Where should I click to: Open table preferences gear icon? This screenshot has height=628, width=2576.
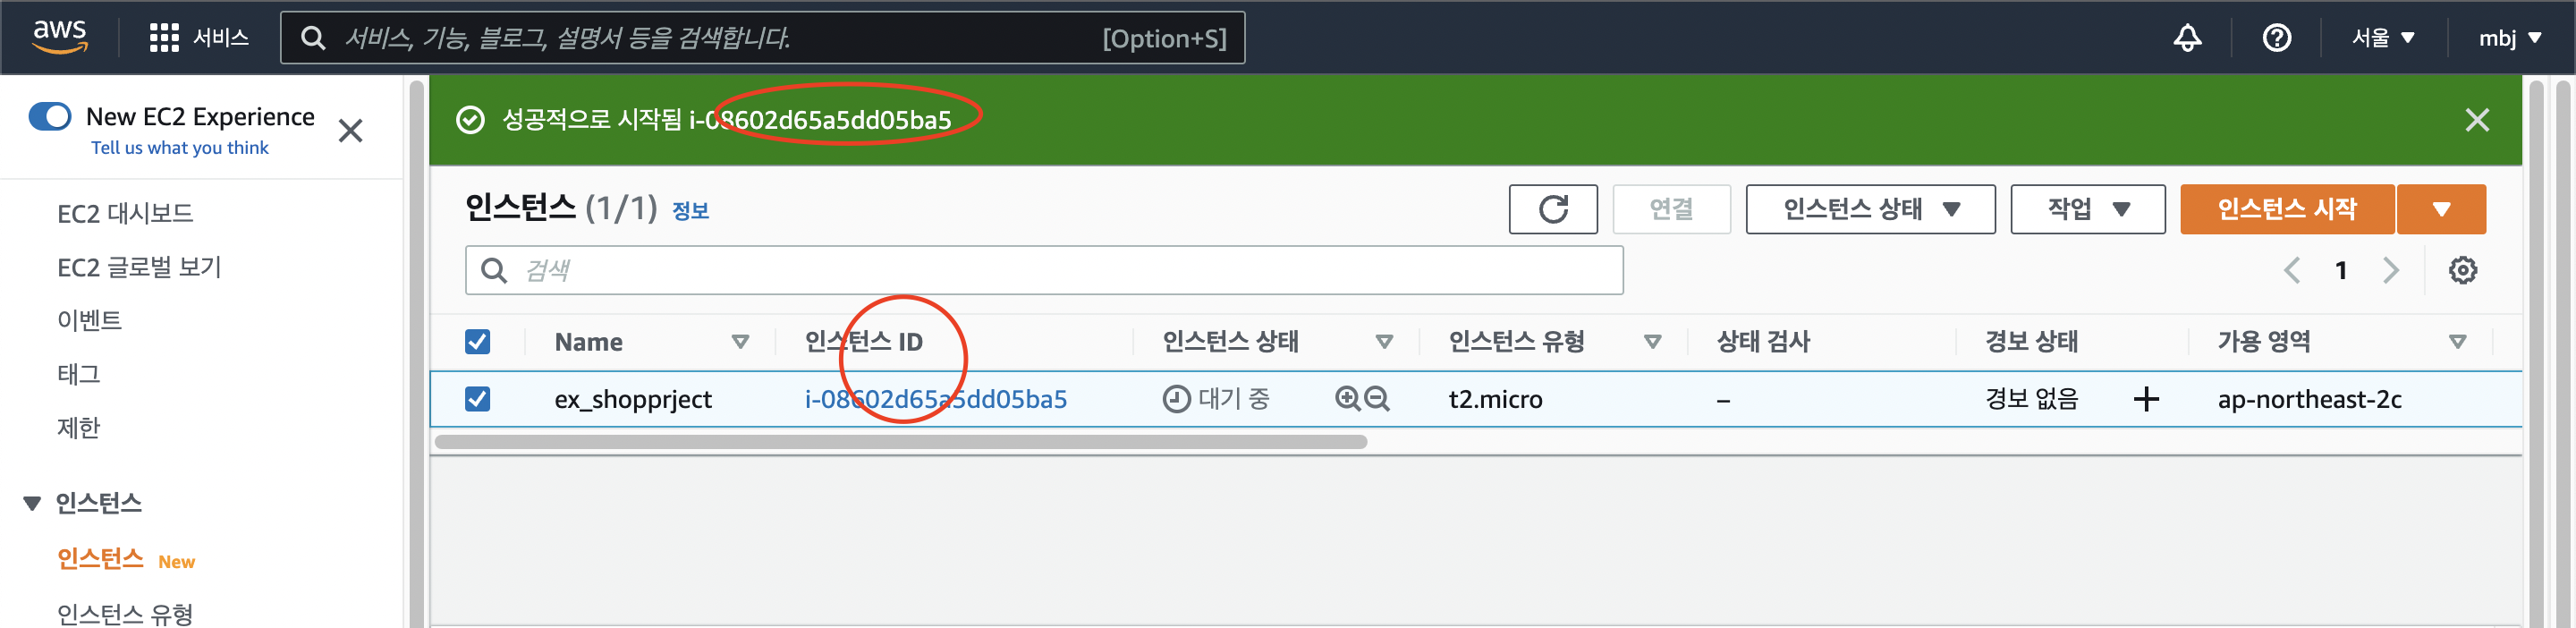pos(2463,270)
